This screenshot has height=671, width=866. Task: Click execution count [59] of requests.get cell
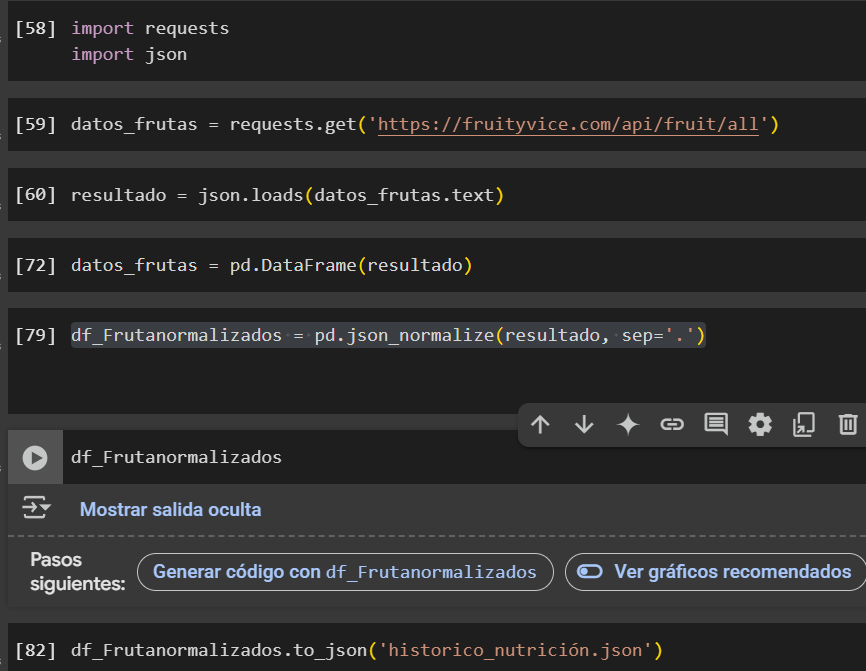tap(35, 124)
